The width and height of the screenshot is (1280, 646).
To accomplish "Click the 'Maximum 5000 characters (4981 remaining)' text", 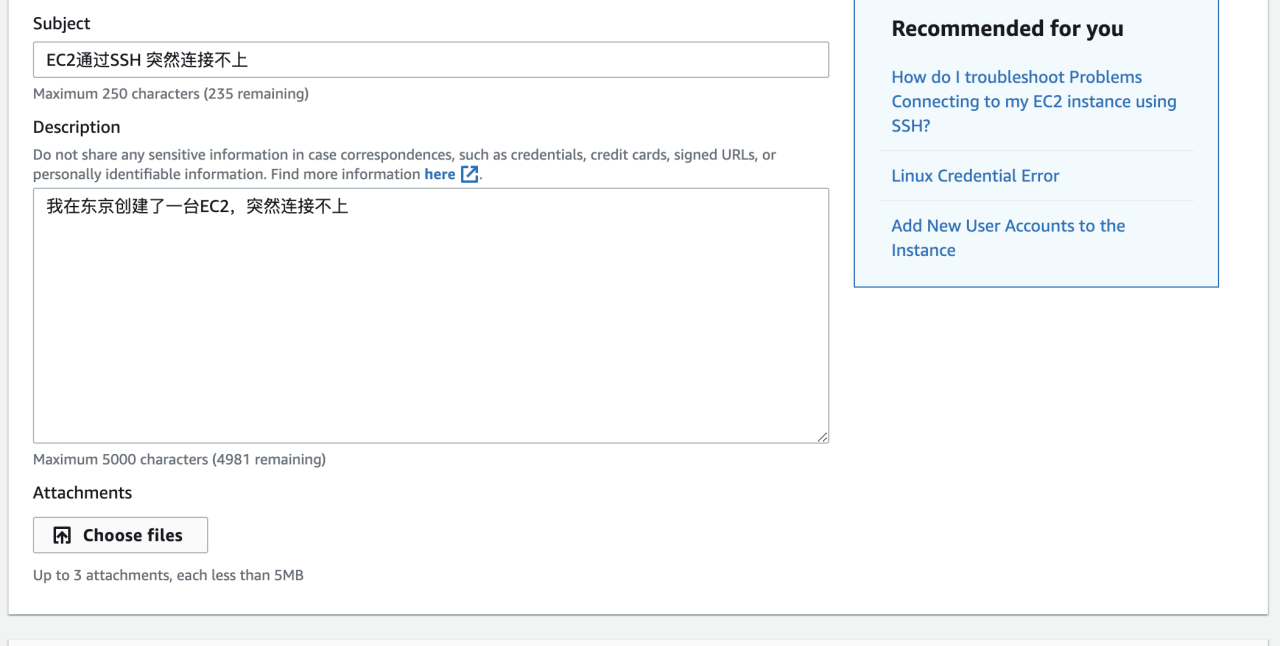I will point(179,460).
